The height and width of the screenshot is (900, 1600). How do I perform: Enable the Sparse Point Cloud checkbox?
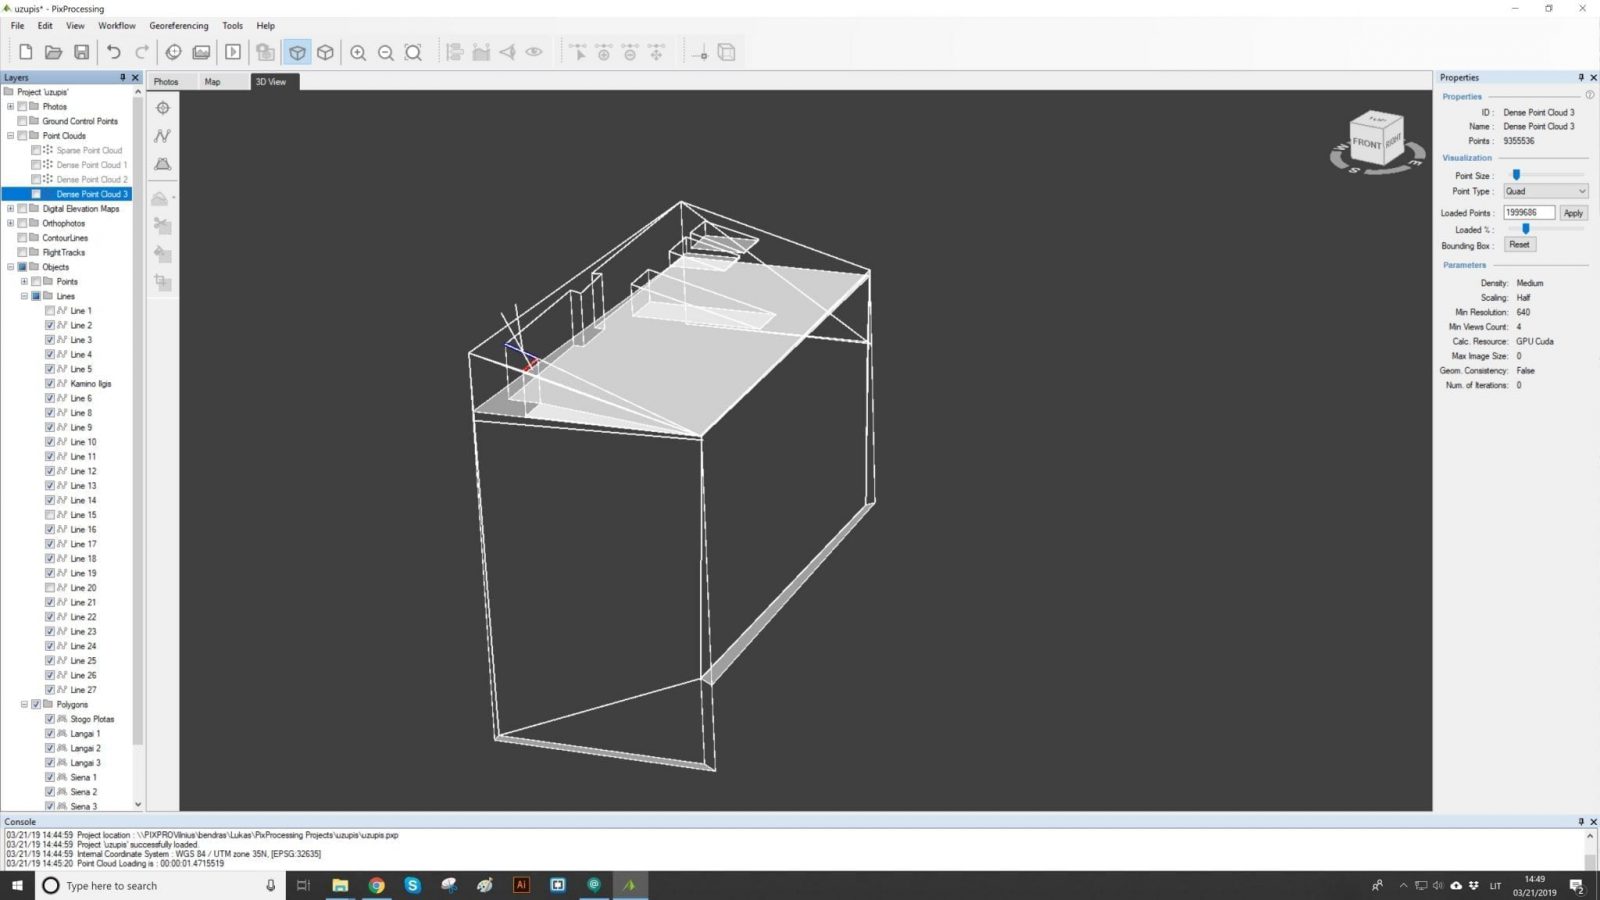pos(36,150)
